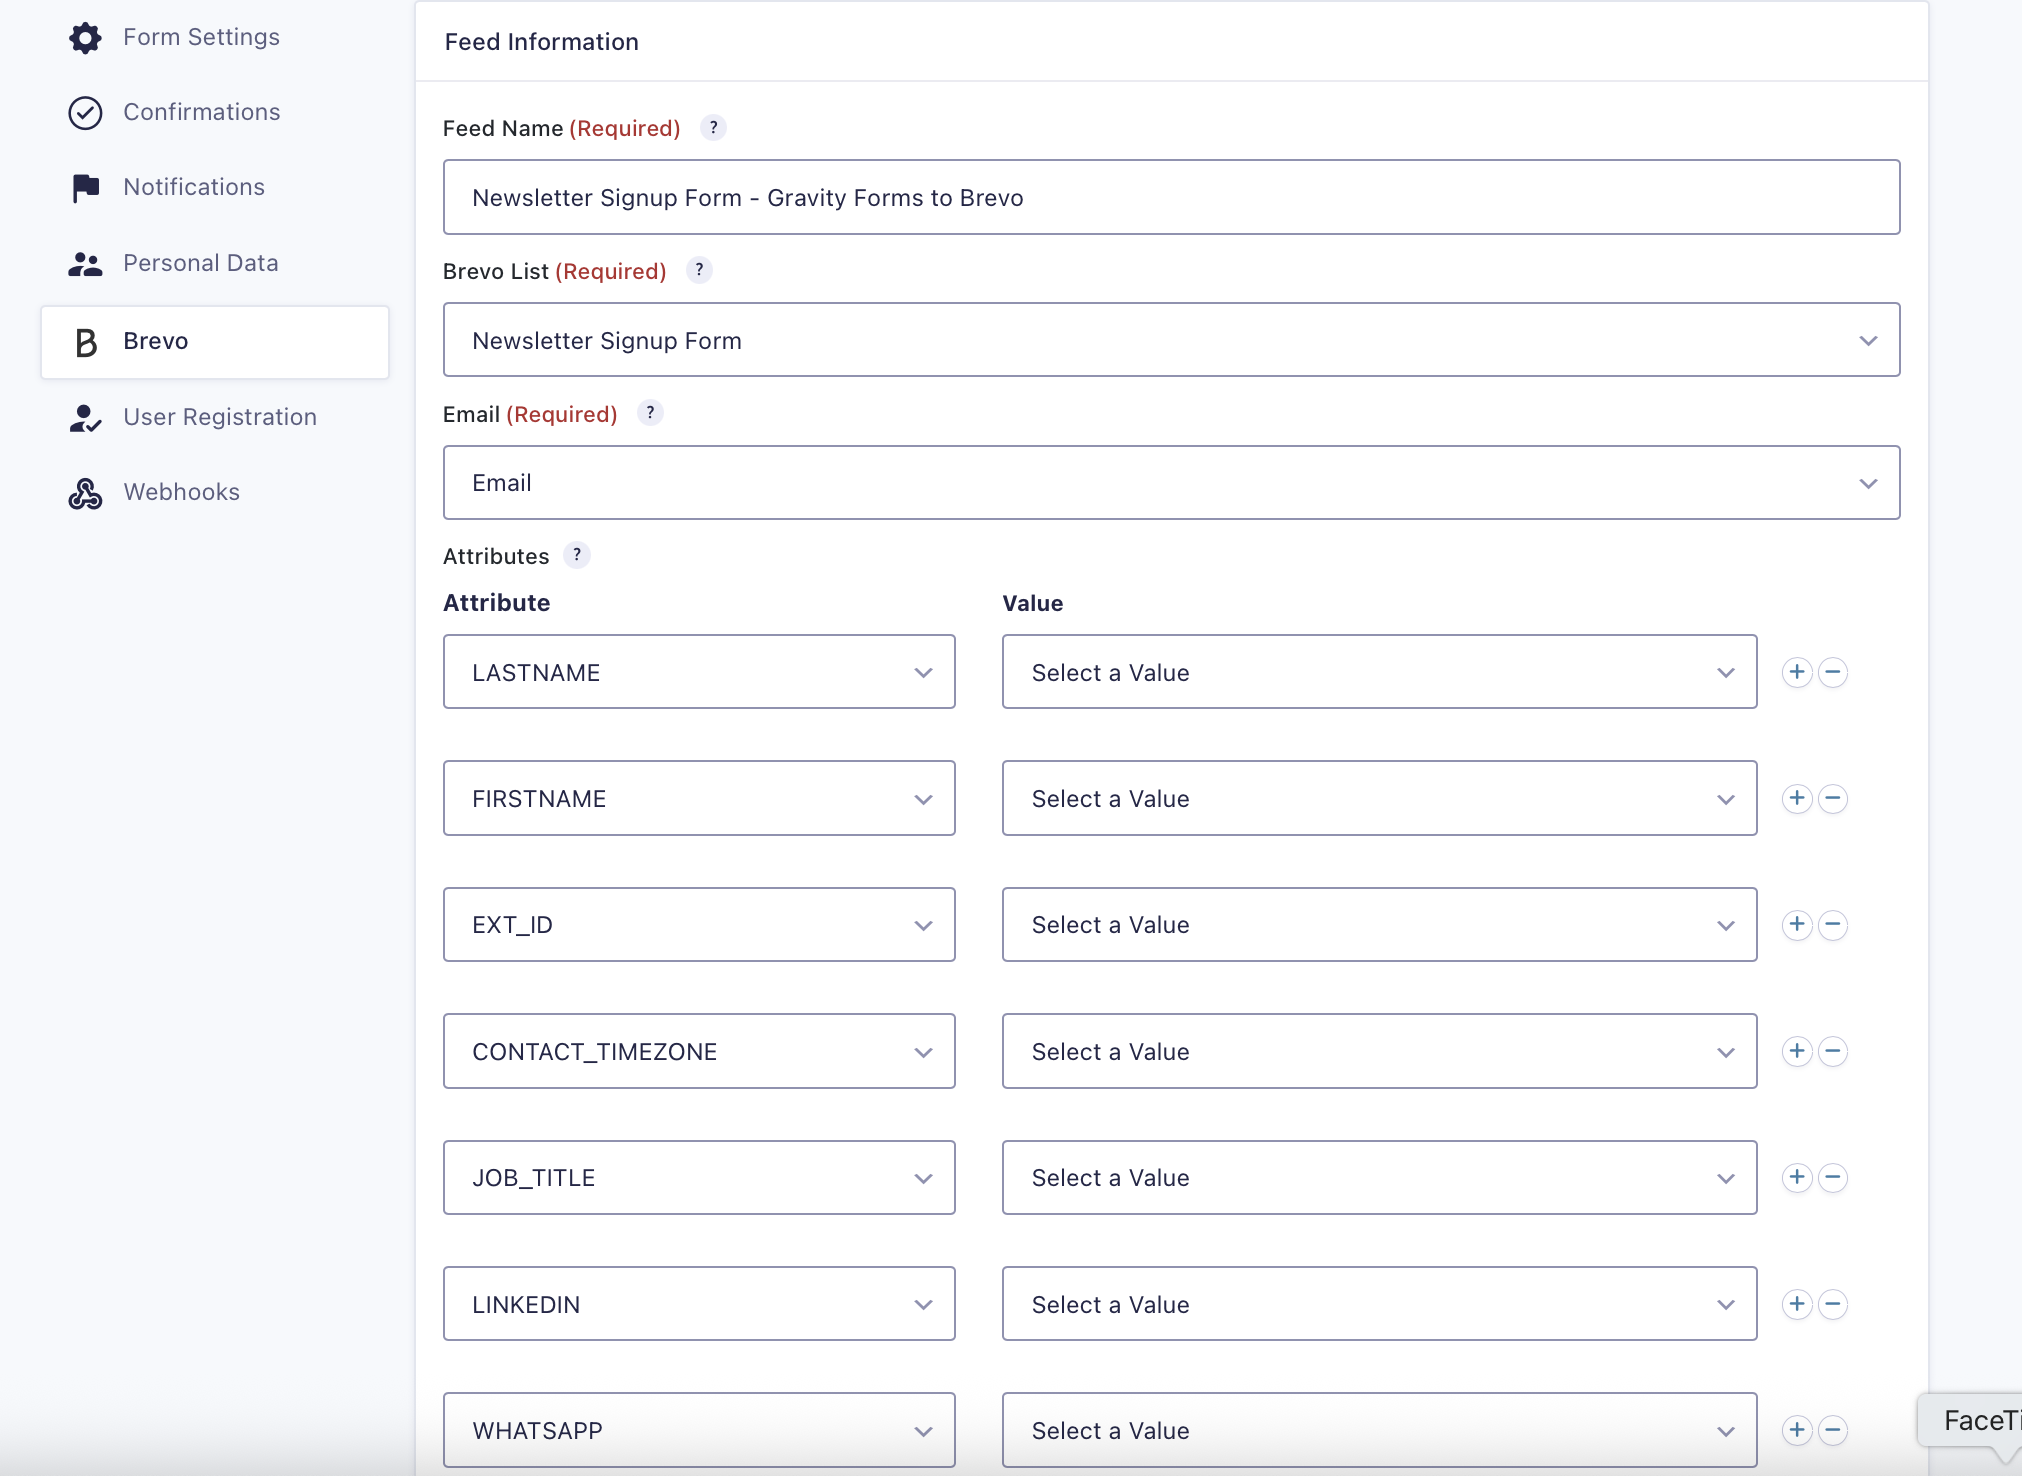Open the Email field mapping dropdown
Screen dimensions: 2022x1476
tap(1171, 483)
